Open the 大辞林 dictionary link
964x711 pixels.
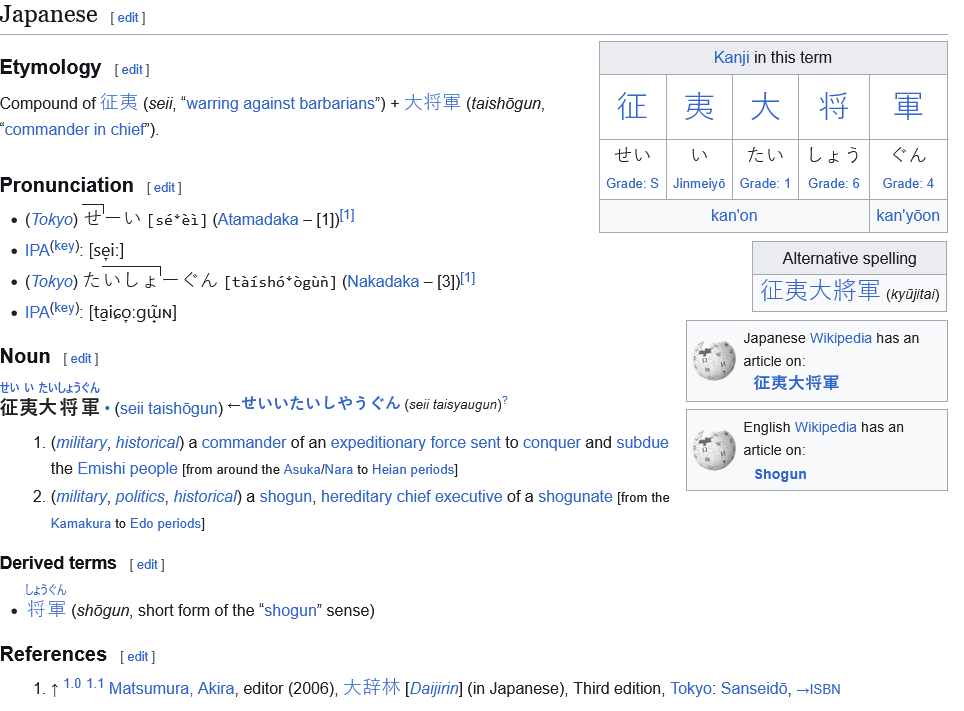click(371, 687)
